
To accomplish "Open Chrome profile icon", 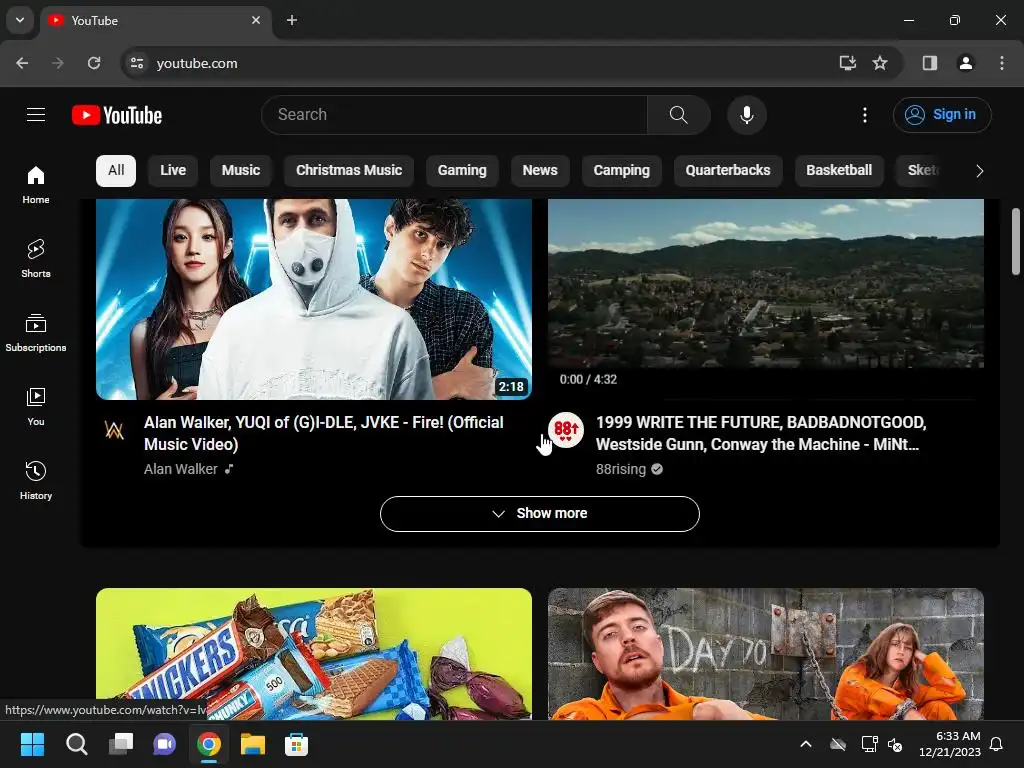I will tap(966, 63).
